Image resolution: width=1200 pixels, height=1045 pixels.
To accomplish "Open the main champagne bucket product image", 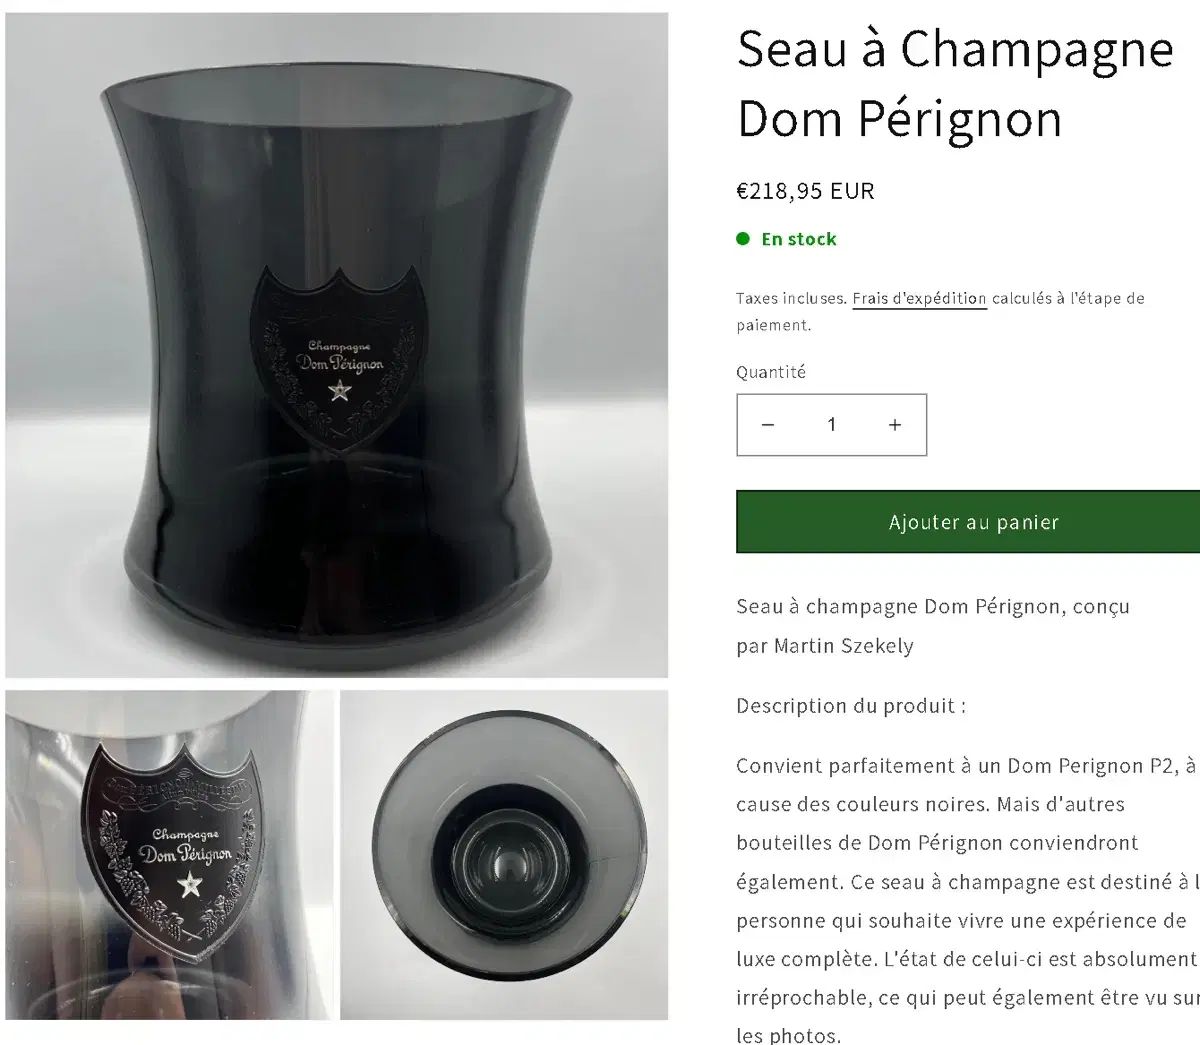I will (337, 345).
